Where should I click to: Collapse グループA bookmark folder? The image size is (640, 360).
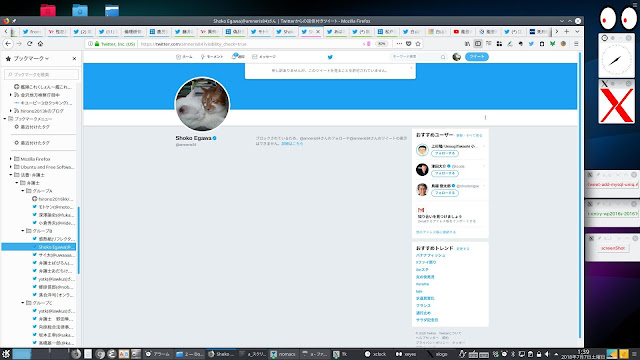tap(23, 191)
